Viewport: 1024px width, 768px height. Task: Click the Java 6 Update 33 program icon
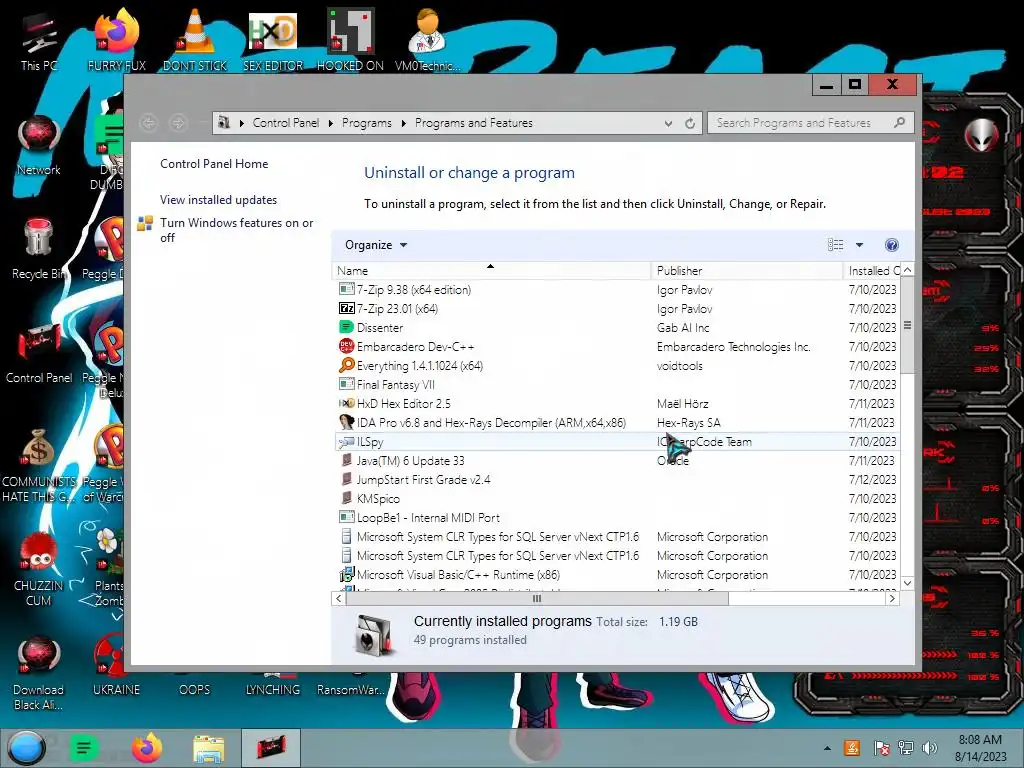346,460
